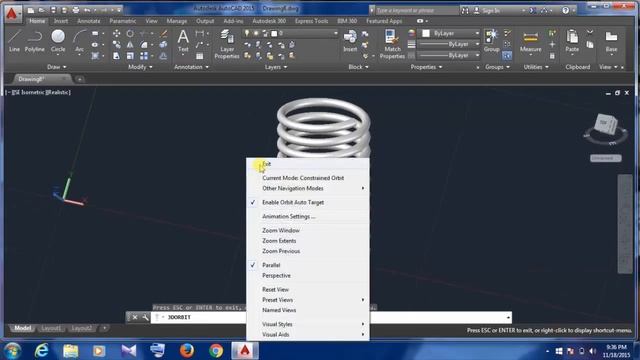Open Firefox from the taskbar

pos(187,350)
